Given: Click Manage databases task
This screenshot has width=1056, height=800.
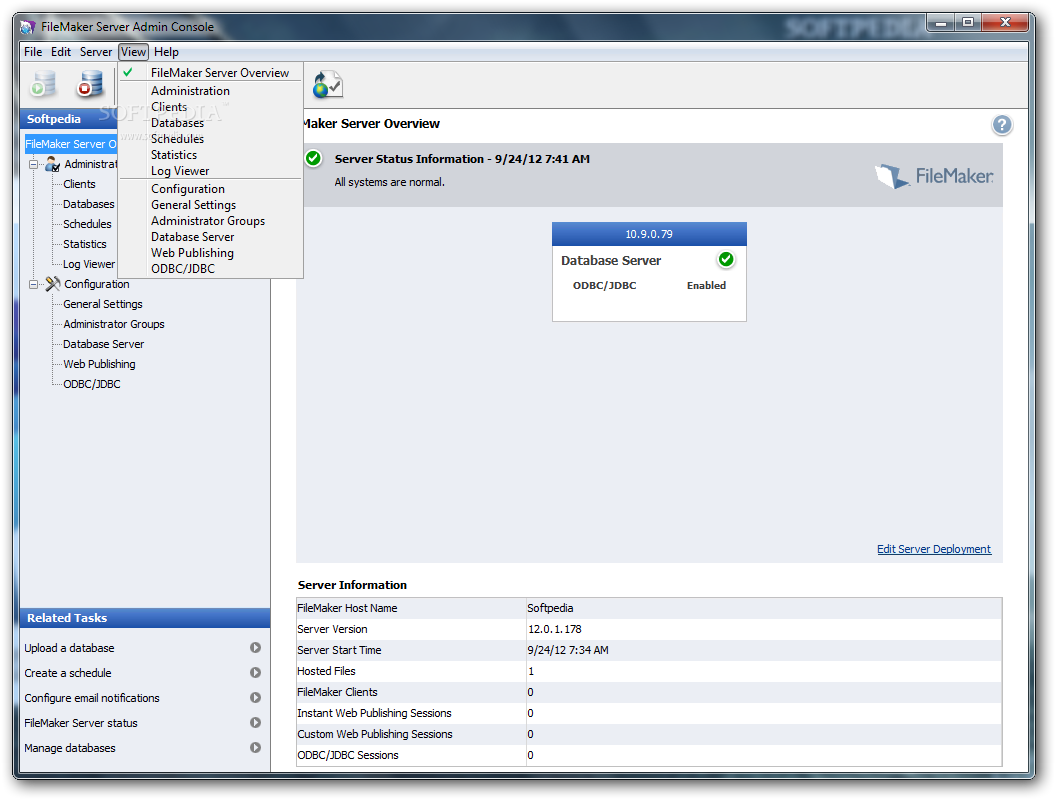Looking at the screenshot, I should [70, 747].
